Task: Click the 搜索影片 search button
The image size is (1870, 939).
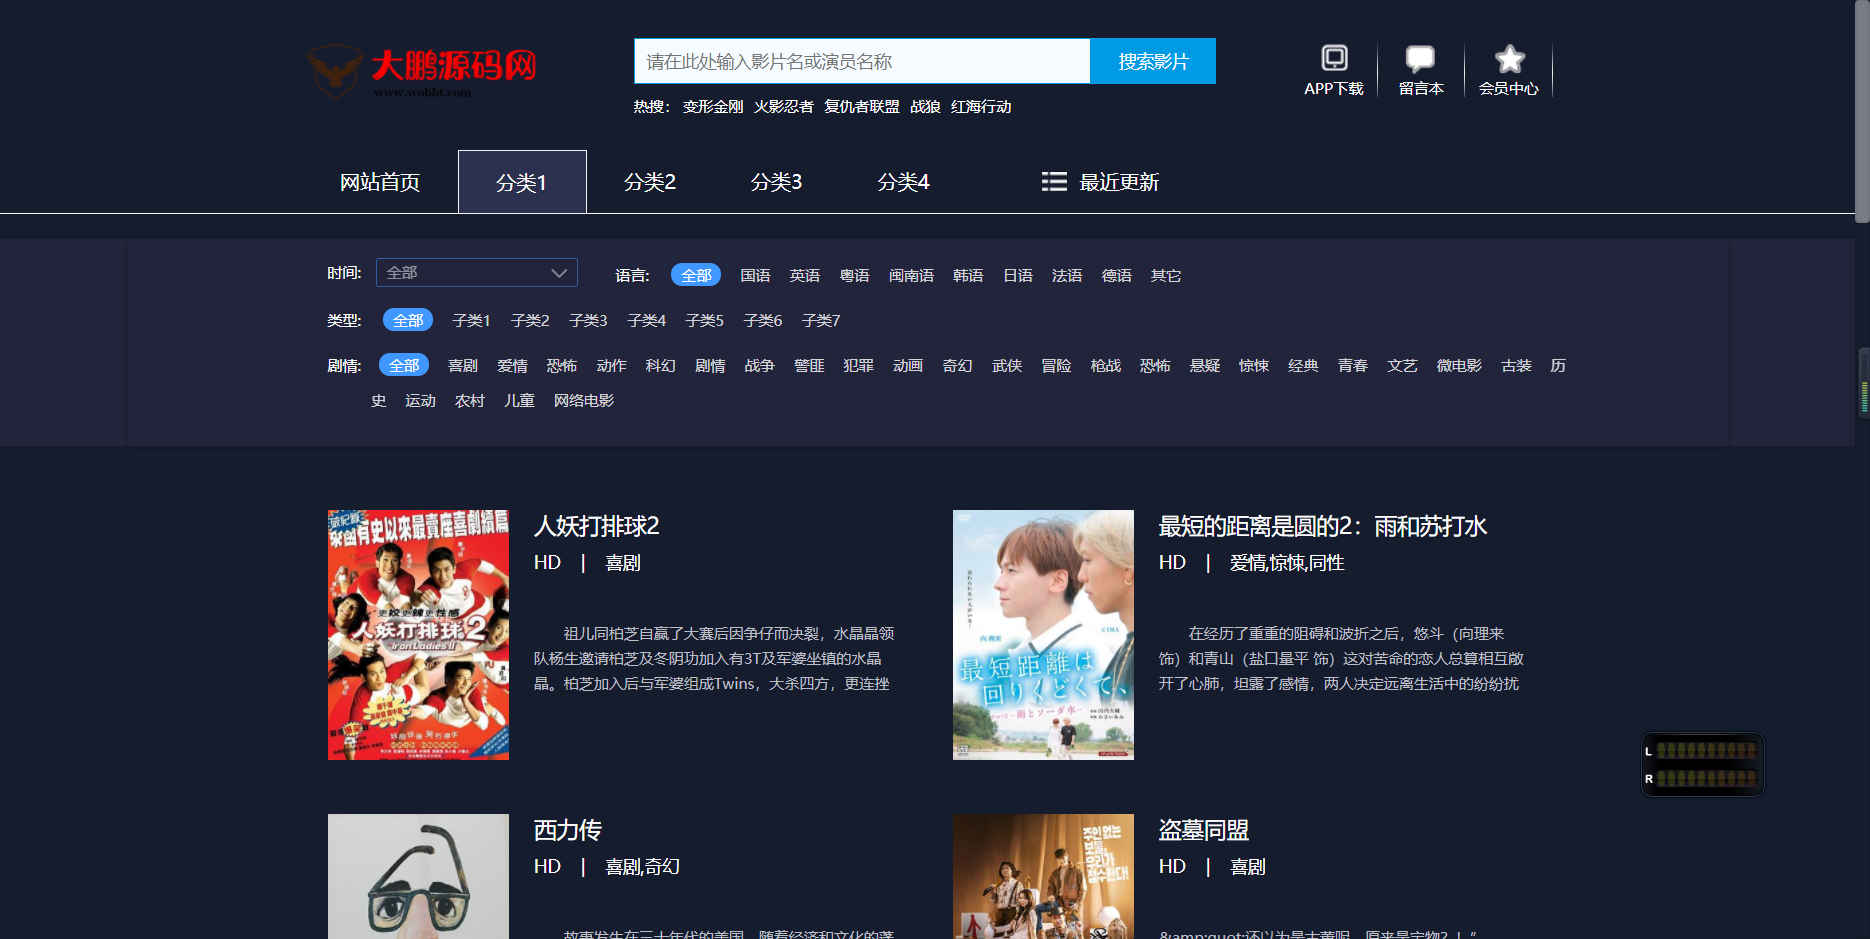Action: (1153, 61)
